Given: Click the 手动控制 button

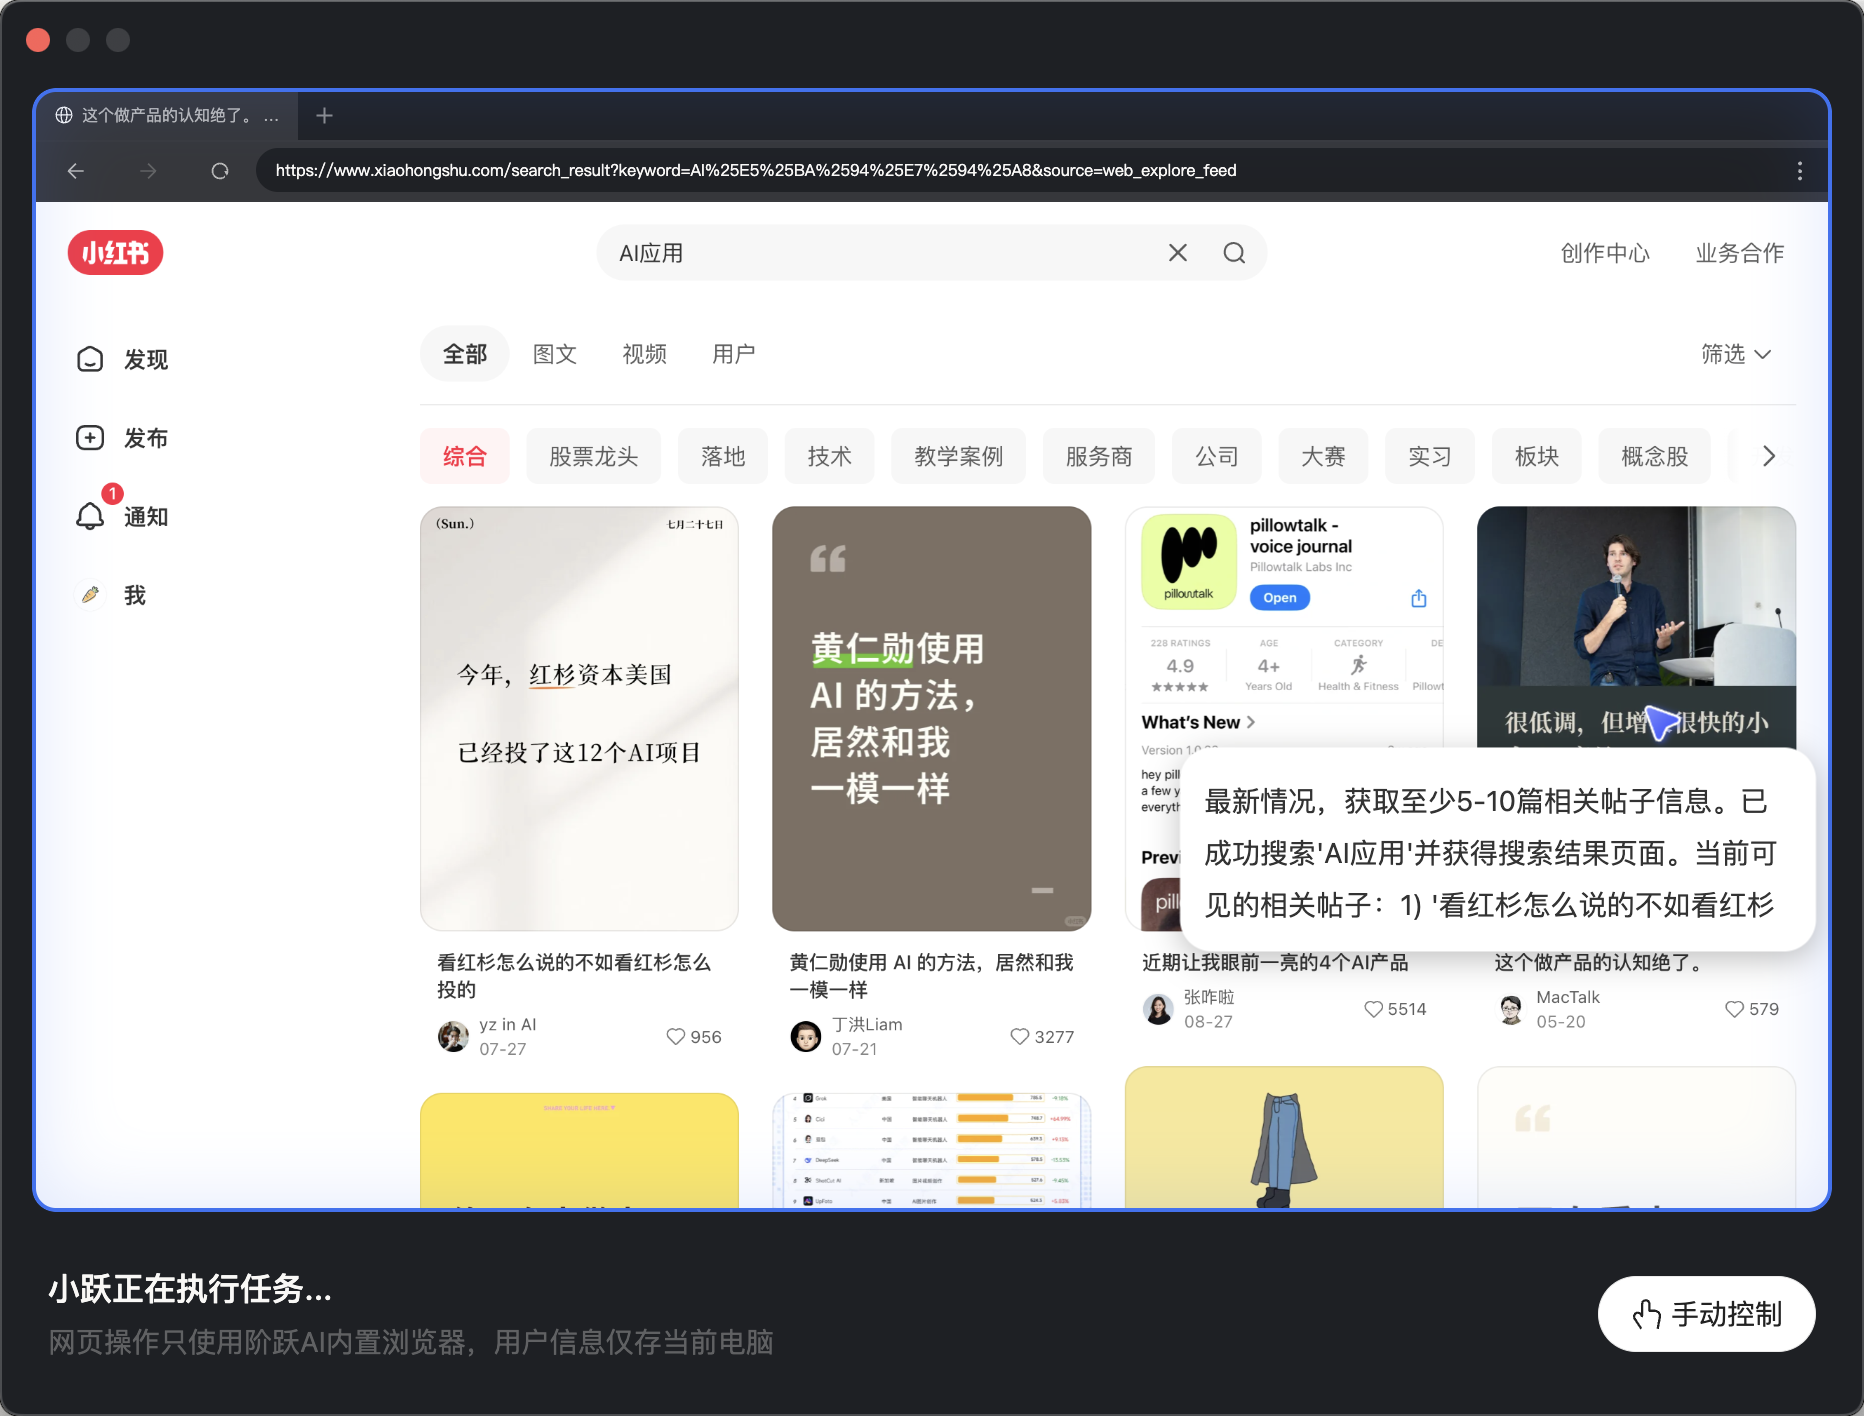Looking at the screenshot, I should (1706, 1314).
